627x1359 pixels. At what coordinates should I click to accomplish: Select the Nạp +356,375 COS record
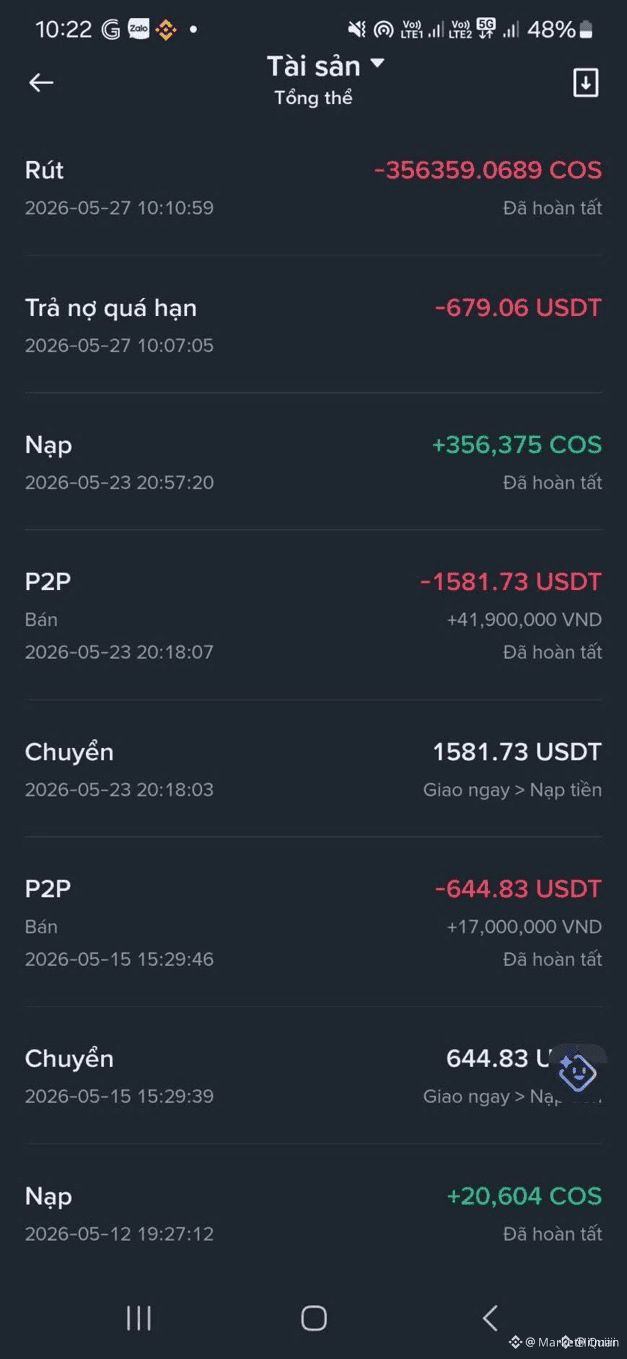point(313,462)
